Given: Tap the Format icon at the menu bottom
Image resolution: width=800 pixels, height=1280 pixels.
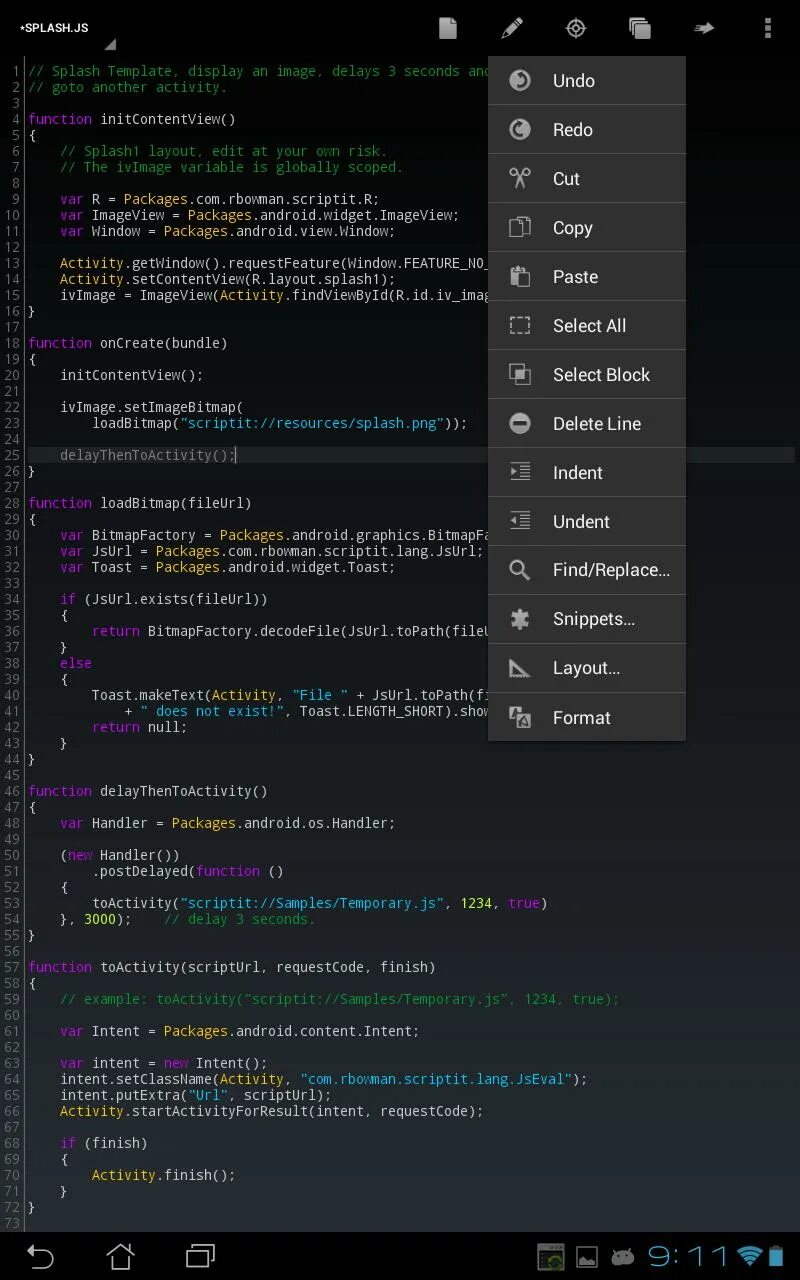Looking at the screenshot, I should [x=519, y=717].
